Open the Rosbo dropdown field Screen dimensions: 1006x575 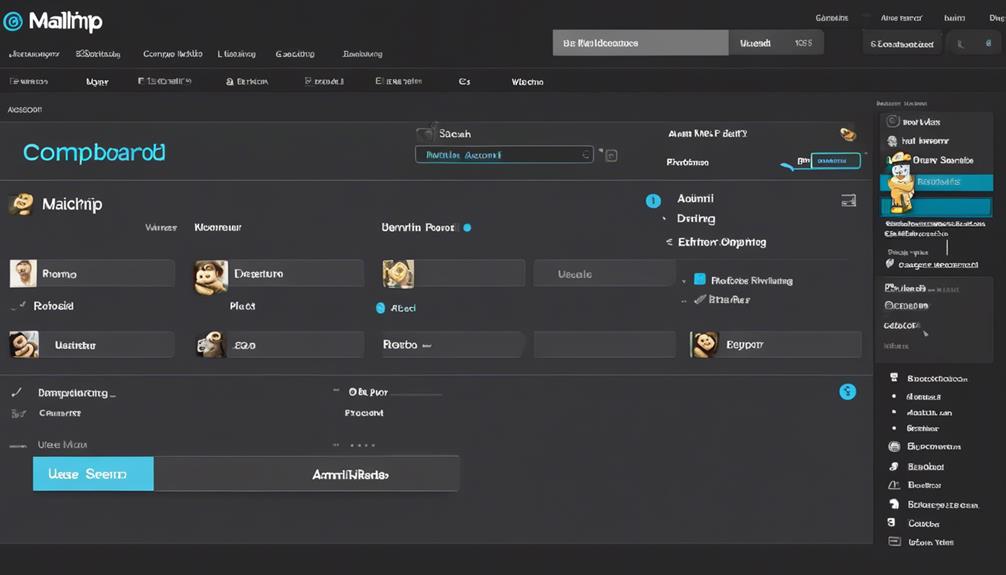(453, 345)
